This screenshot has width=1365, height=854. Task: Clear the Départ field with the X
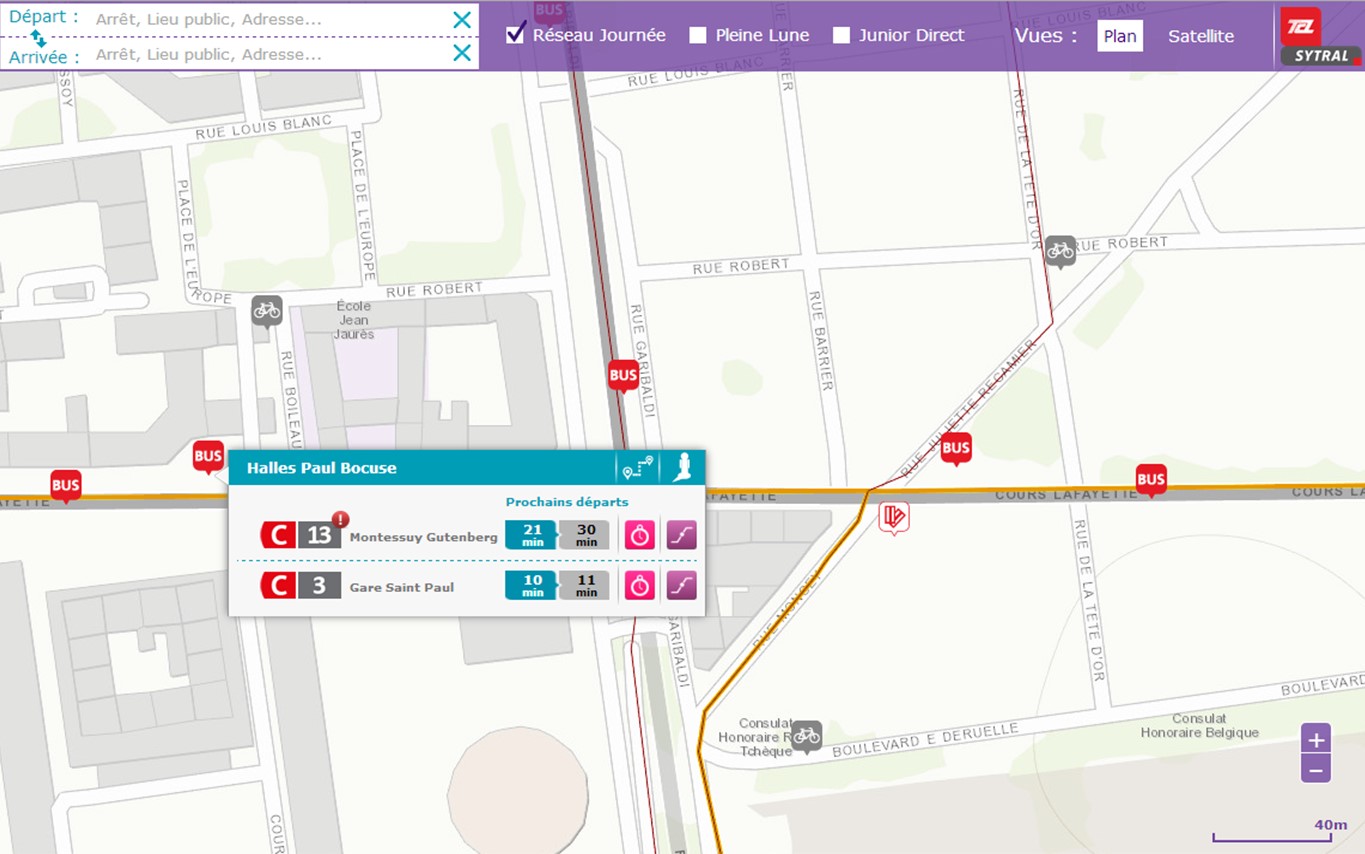tap(461, 20)
